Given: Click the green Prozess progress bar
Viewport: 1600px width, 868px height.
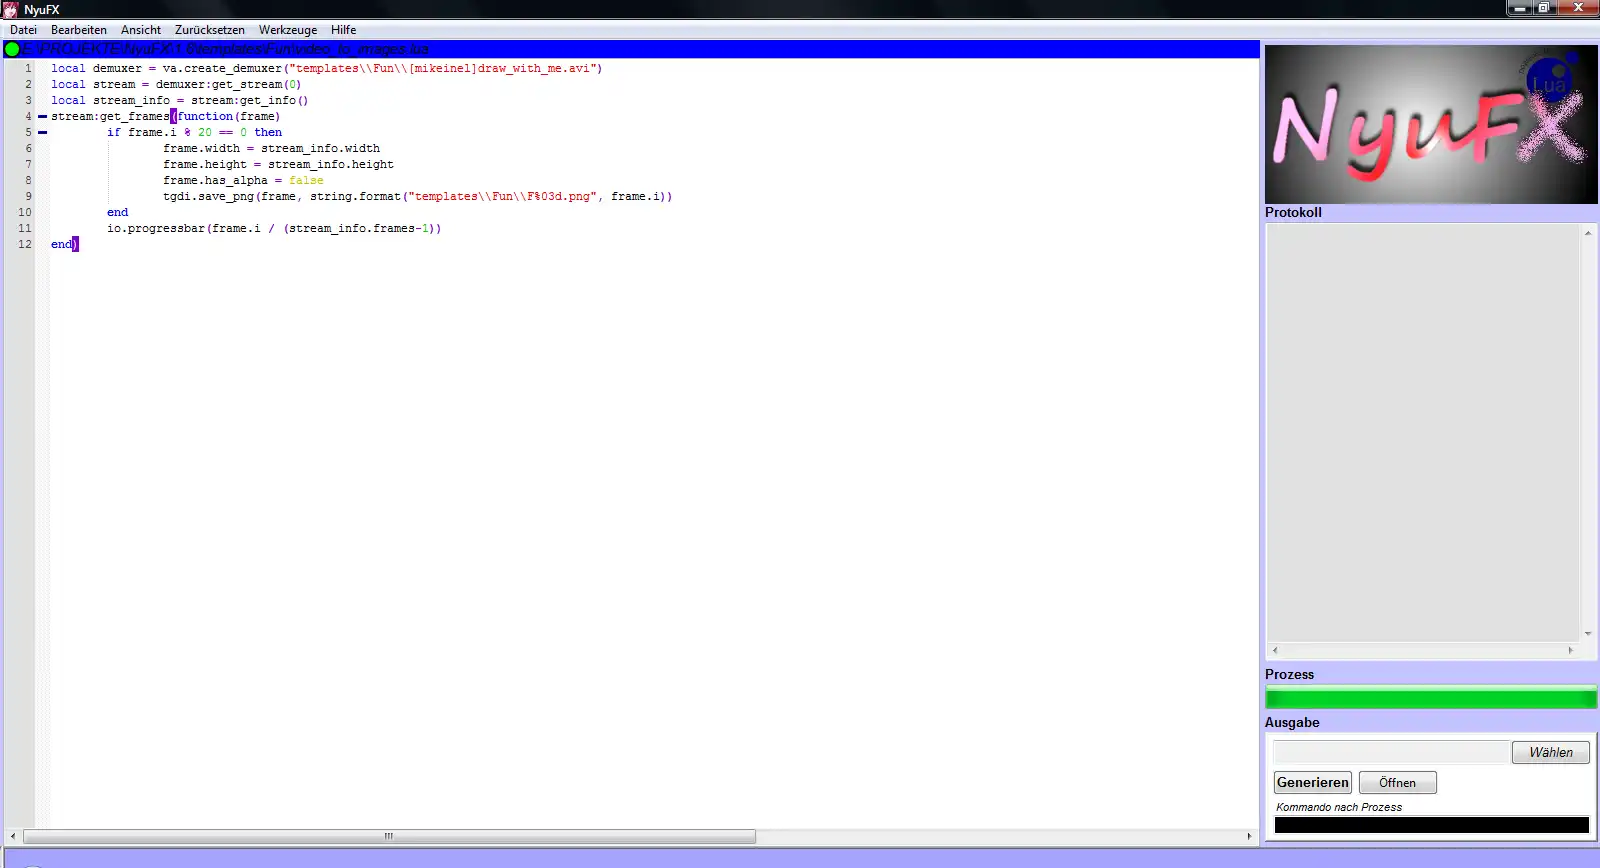Looking at the screenshot, I should point(1431,698).
